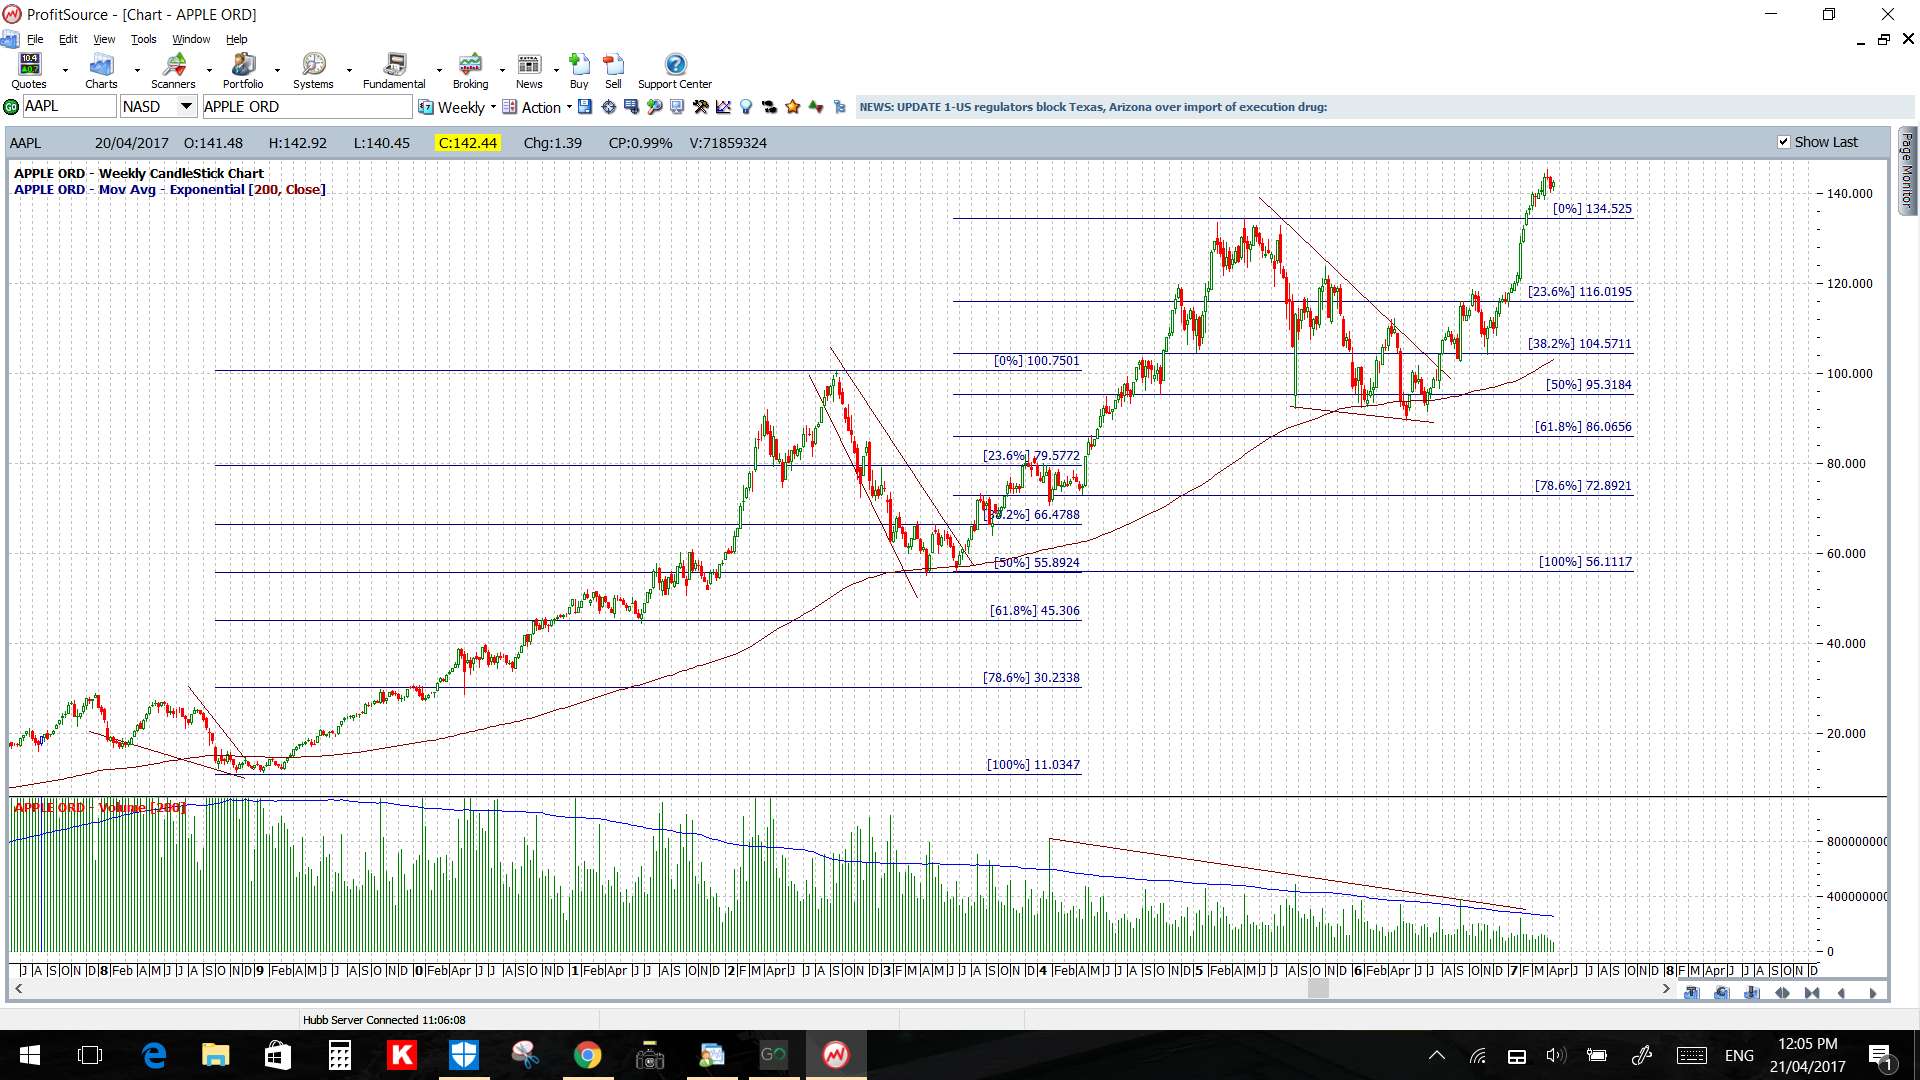This screenshot has height=1080, width=1920.
Task: Open the Quotes toolbar button
Action: coord(29,71)
